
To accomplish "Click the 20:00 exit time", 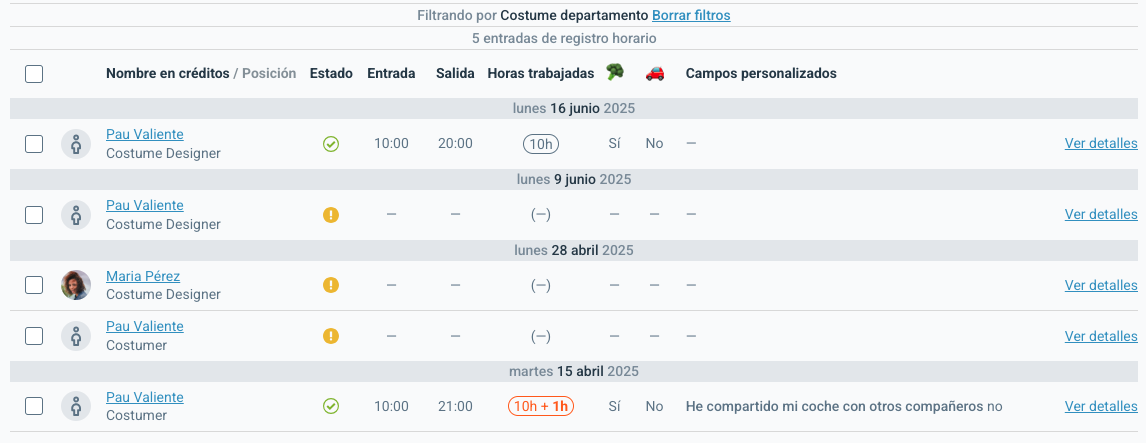I will 455,143.
